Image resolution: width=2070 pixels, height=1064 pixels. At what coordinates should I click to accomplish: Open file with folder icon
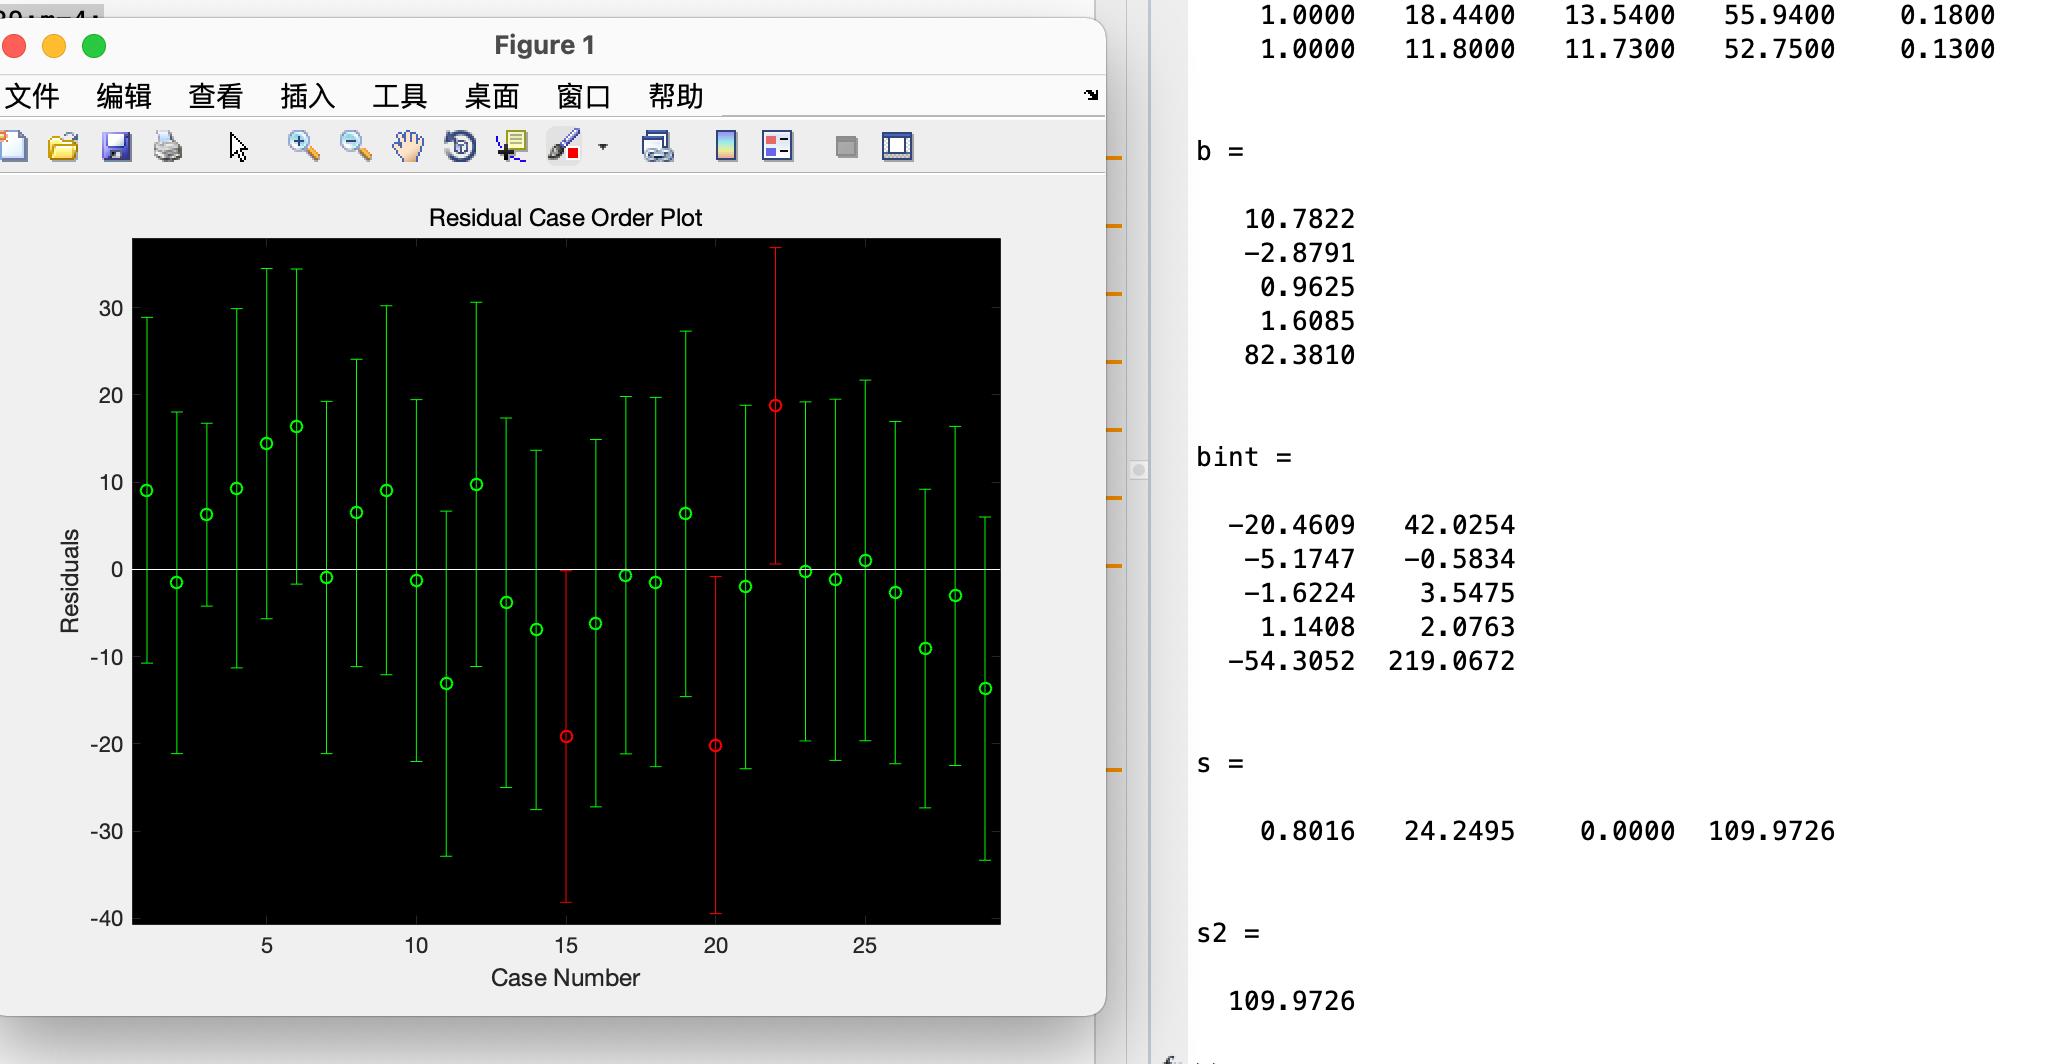[x=63, y=147]
